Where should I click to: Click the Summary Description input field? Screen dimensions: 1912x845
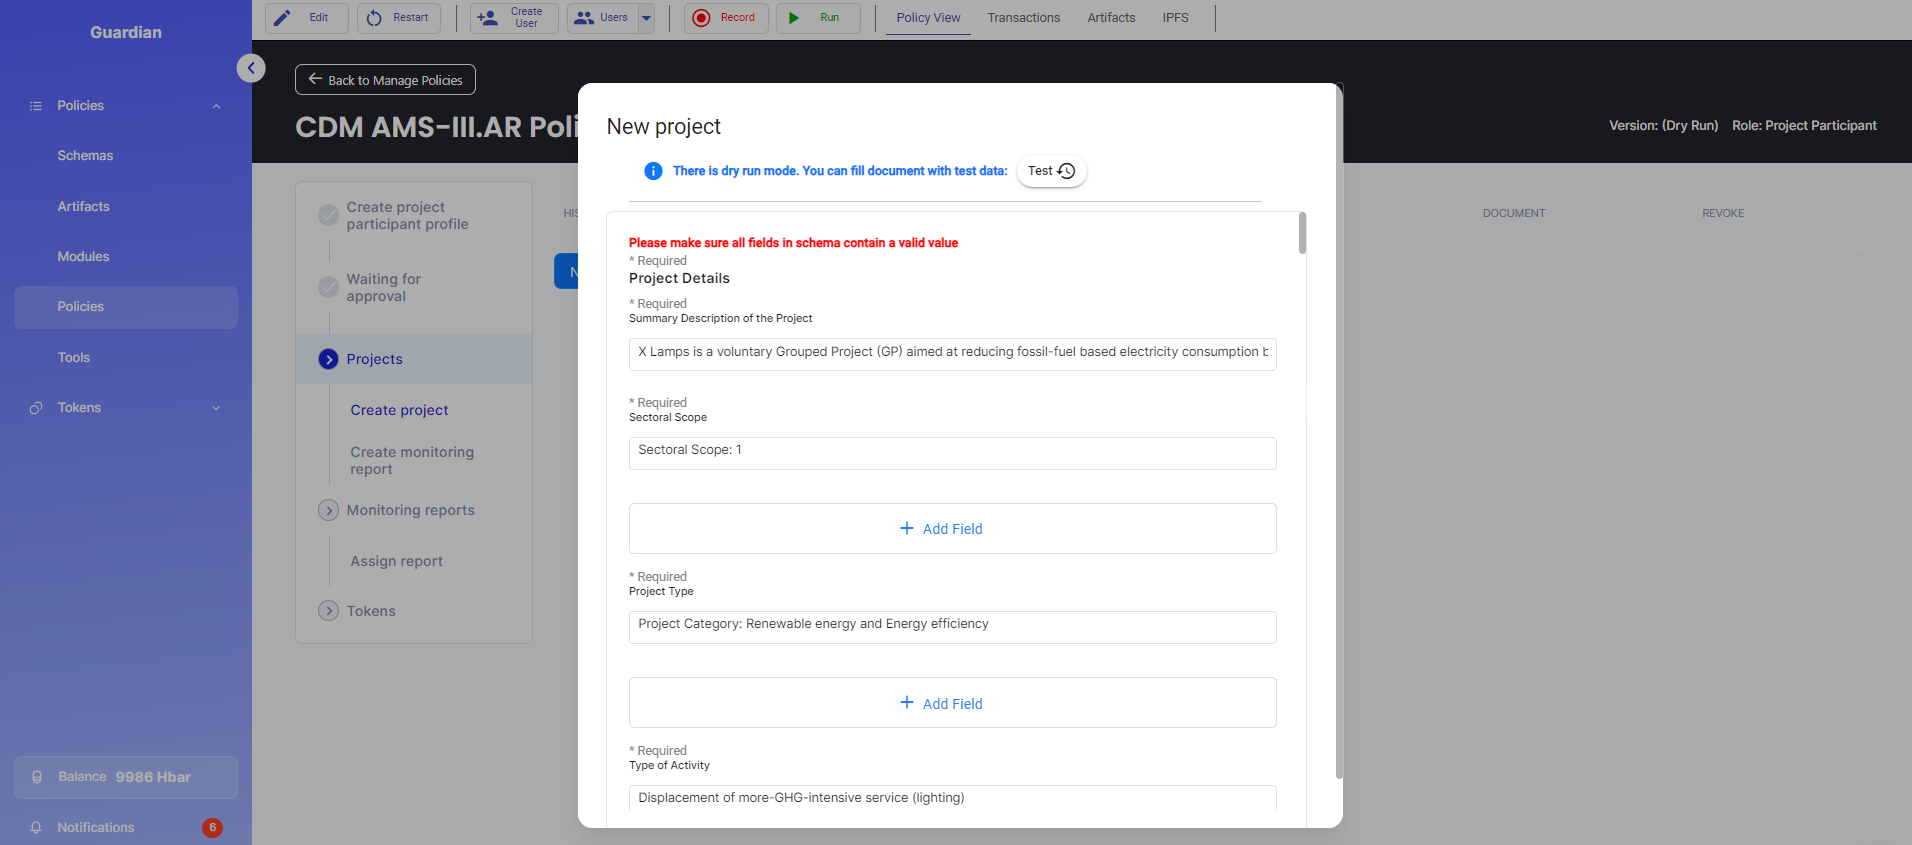tap(952, 353)
